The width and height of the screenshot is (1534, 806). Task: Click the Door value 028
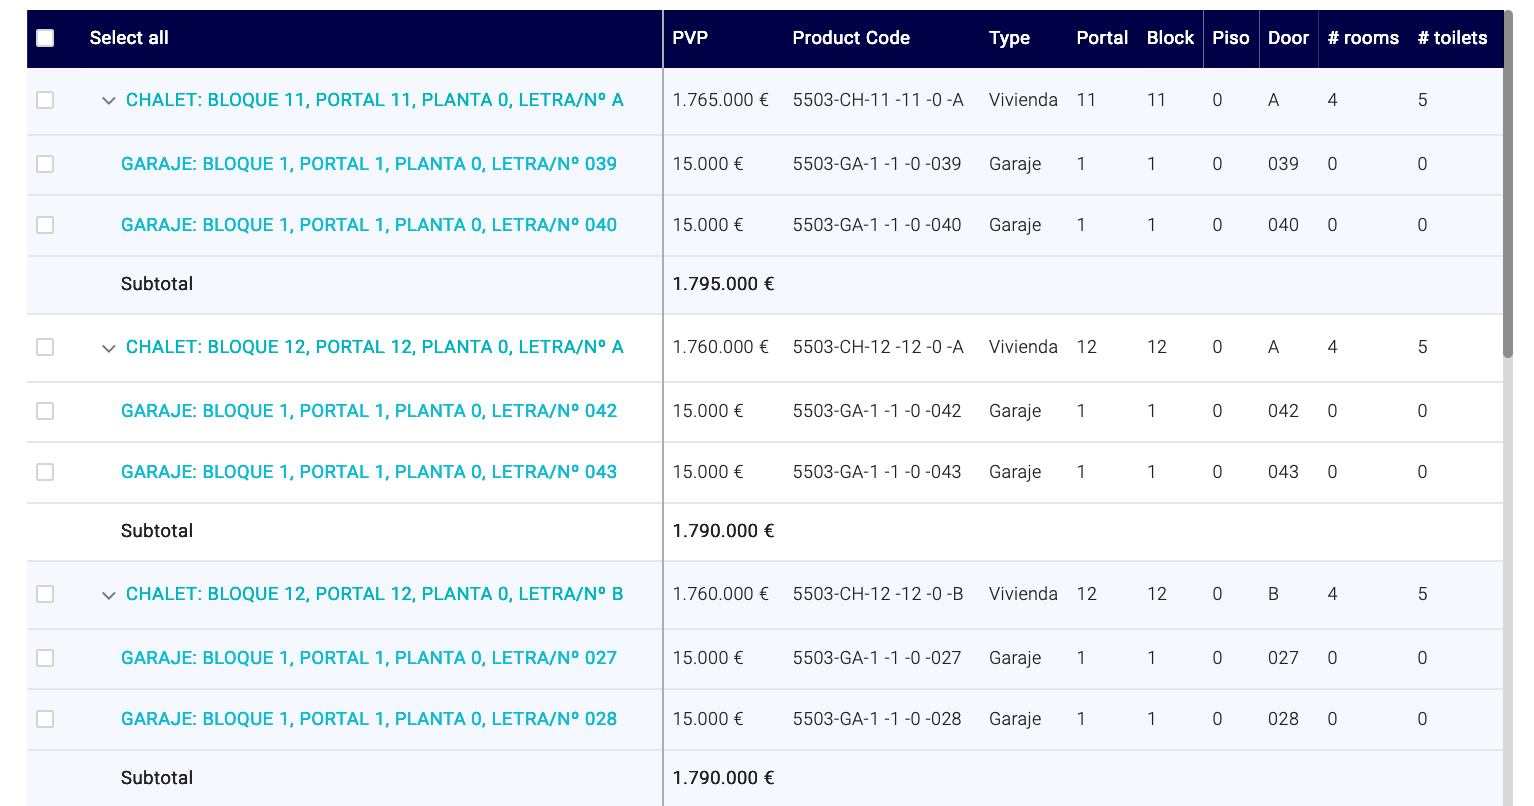[1283, 719]
